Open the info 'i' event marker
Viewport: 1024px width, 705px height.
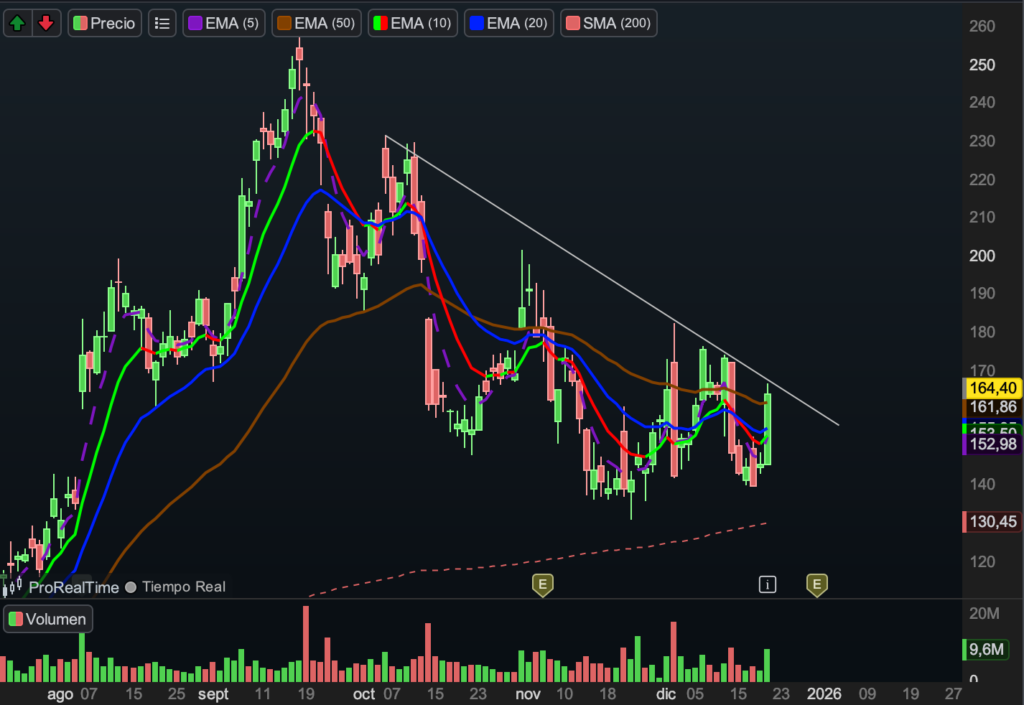[767, 585]
